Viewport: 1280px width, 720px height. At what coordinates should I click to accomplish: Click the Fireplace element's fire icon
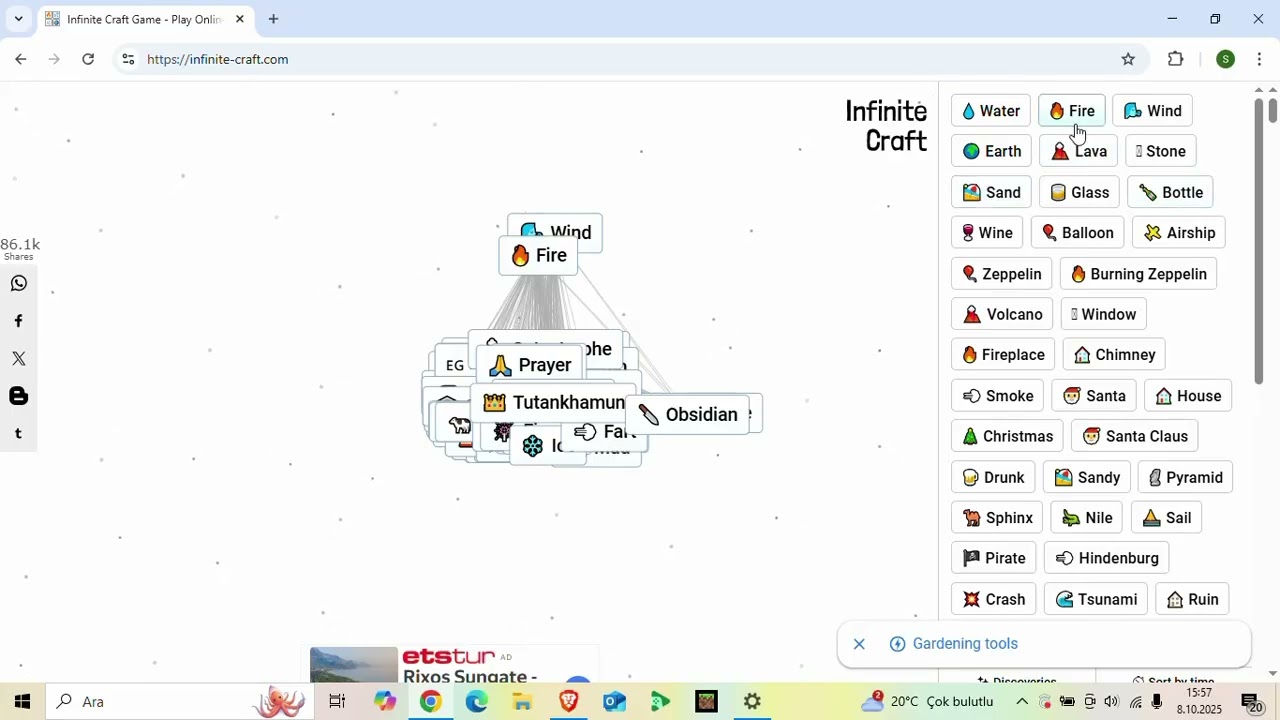[969, 355]
